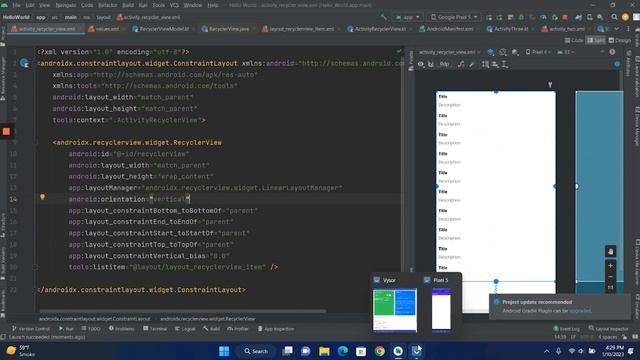Open the Pixel 4 preview device dropdown
The width and height of the screenshot is (640, 360).
539,52
